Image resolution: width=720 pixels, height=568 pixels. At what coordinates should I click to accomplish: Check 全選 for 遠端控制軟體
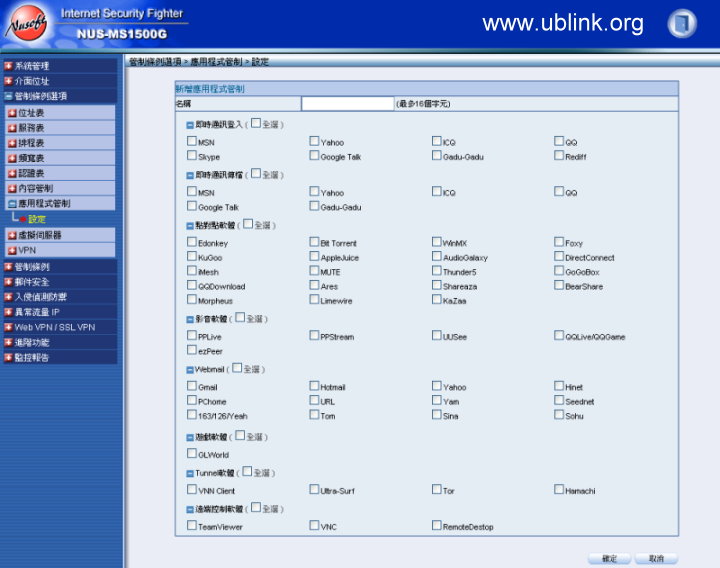tap(256, 507)
